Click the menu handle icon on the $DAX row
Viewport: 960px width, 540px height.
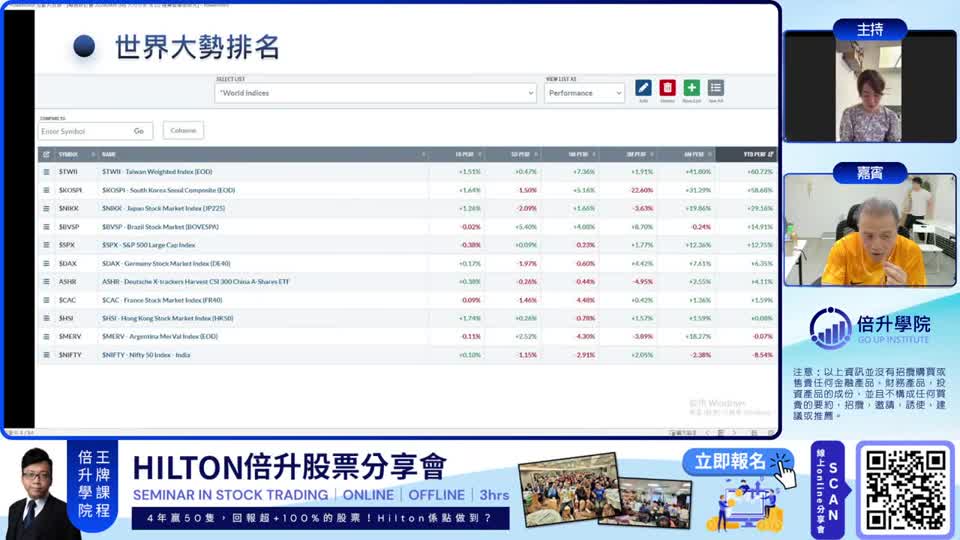tap(46, 263)
